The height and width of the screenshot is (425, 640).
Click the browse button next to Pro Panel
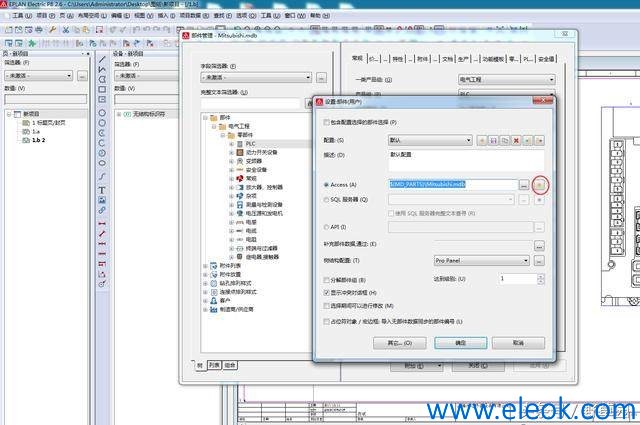coord(539,260)
